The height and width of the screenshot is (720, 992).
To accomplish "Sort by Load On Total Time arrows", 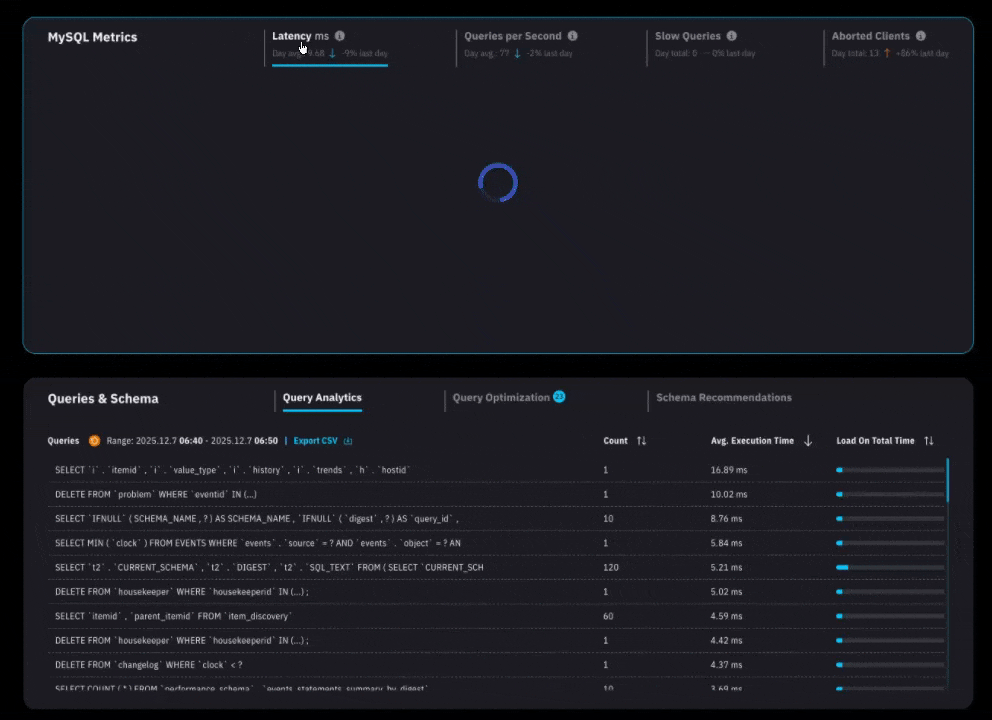I will 929,440.
